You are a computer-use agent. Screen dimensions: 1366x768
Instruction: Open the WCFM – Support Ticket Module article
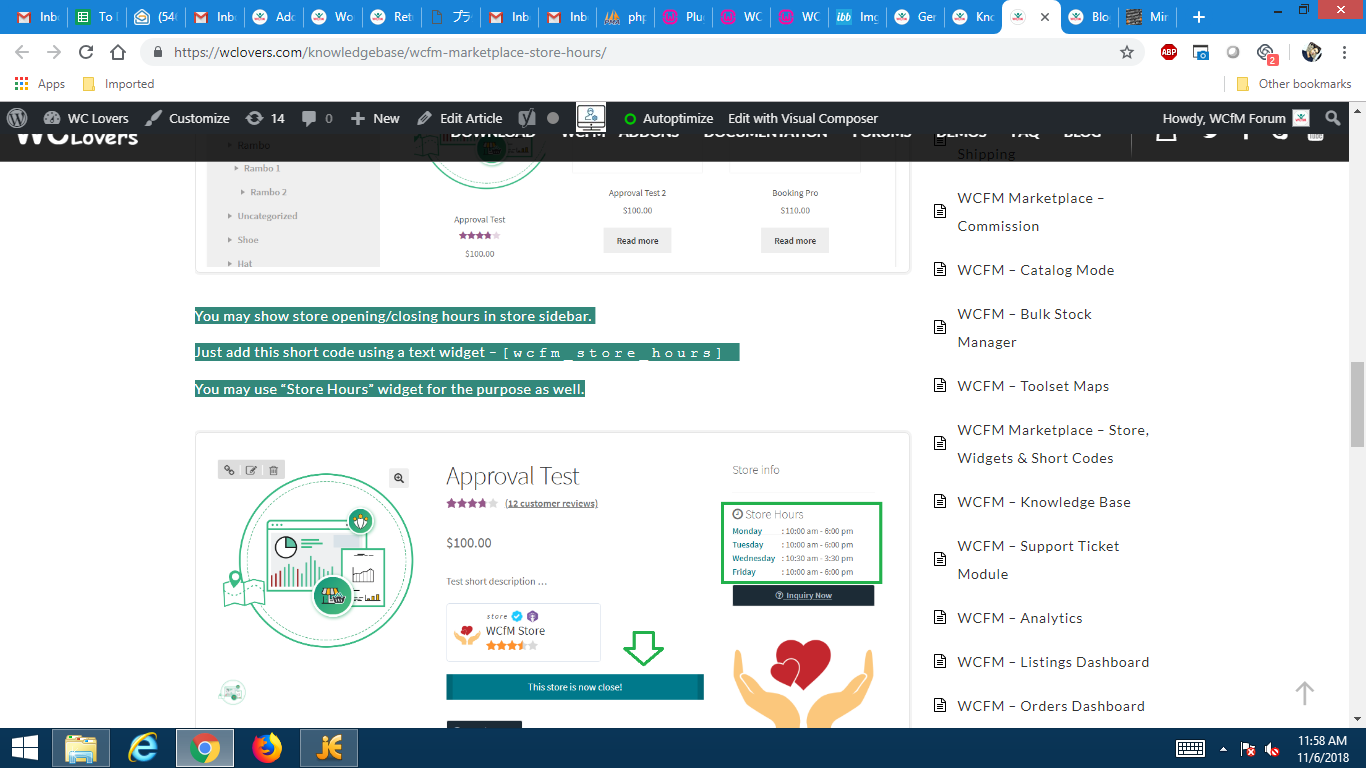(x=1038, y=560)
